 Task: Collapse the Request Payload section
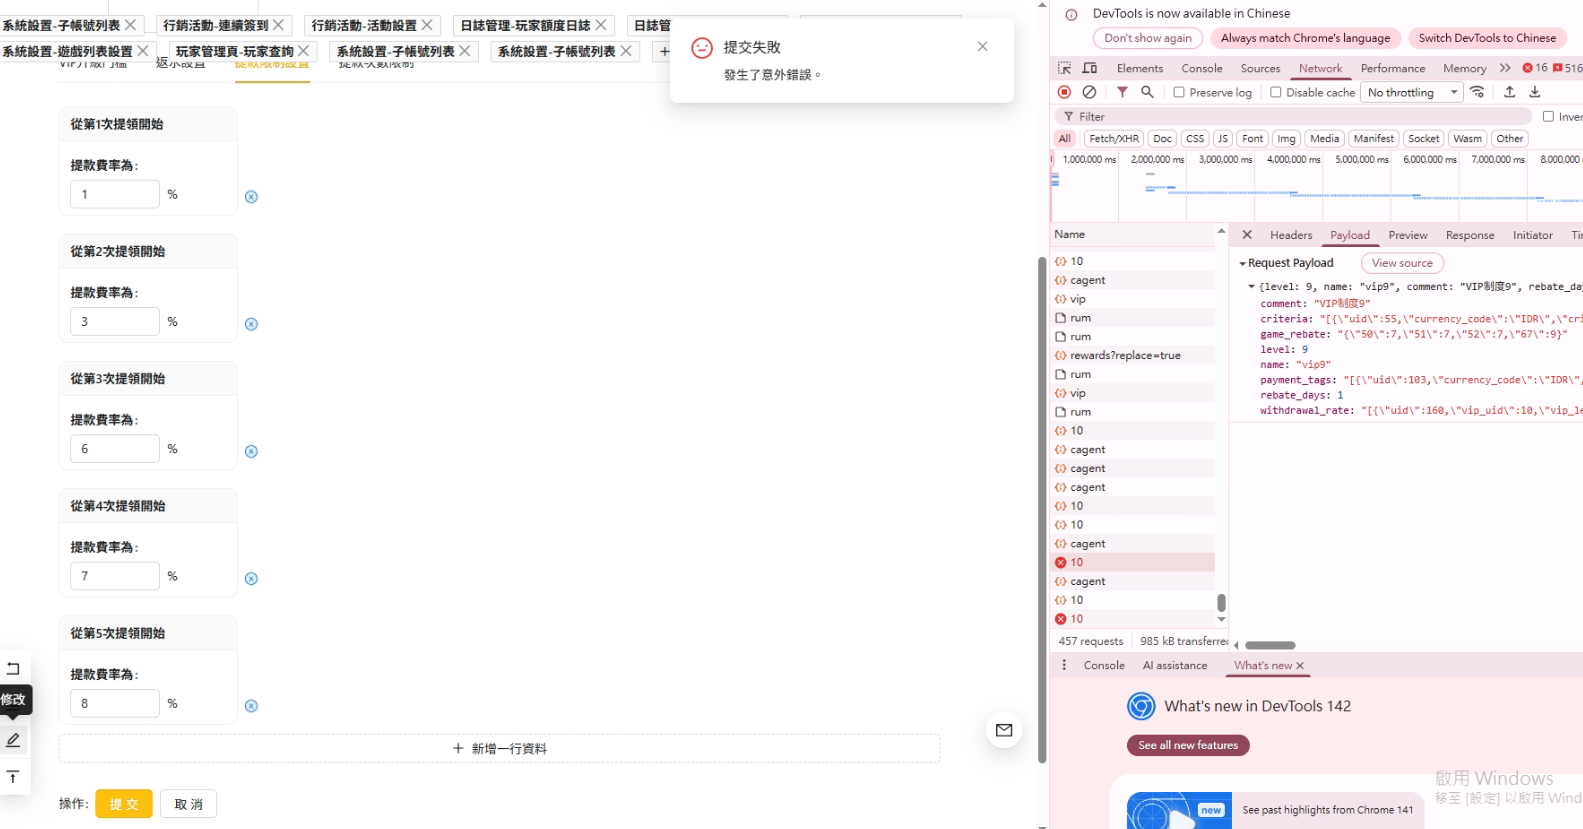click(1242, 263)
